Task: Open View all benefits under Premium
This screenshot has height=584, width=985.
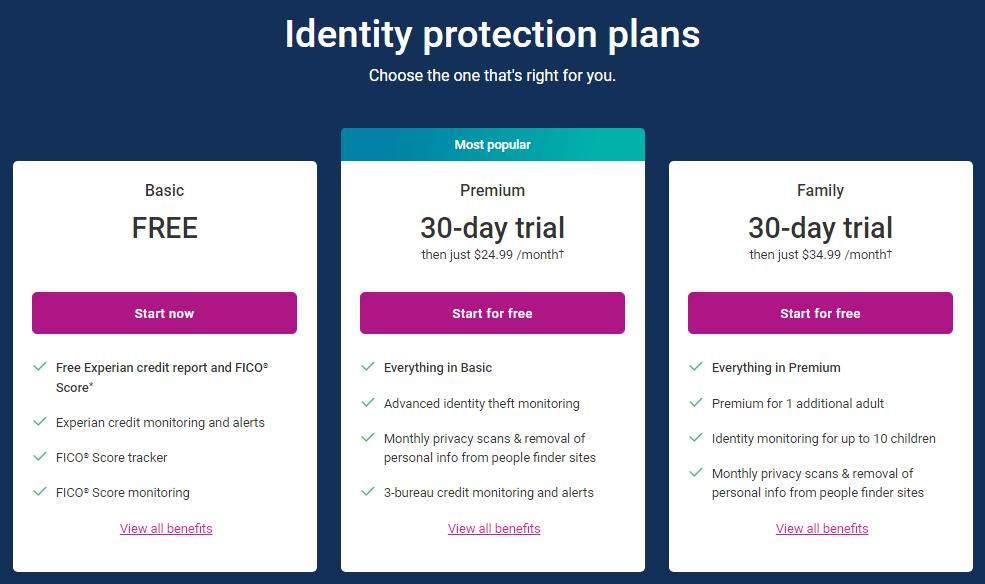Action: click(494, 529)
